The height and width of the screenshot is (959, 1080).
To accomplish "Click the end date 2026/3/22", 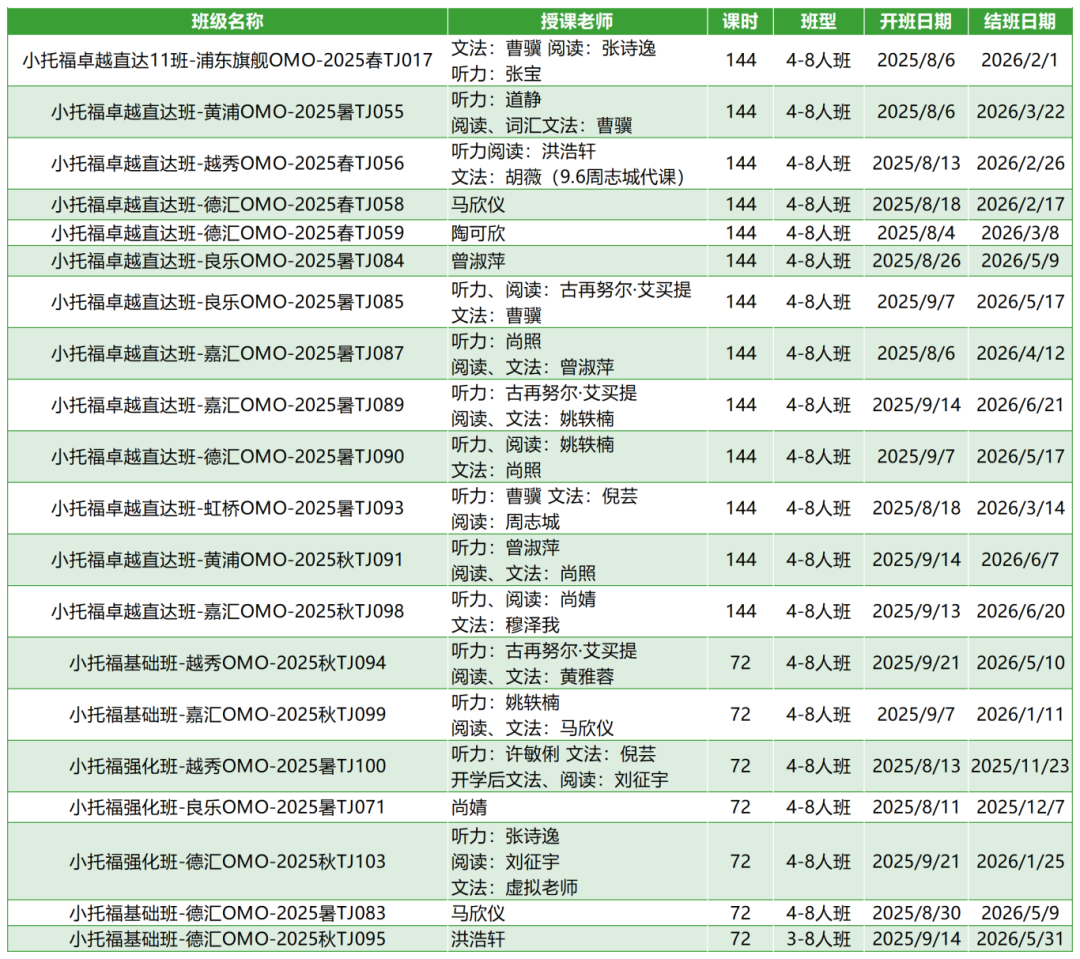I will click(x=1020, y=112).
